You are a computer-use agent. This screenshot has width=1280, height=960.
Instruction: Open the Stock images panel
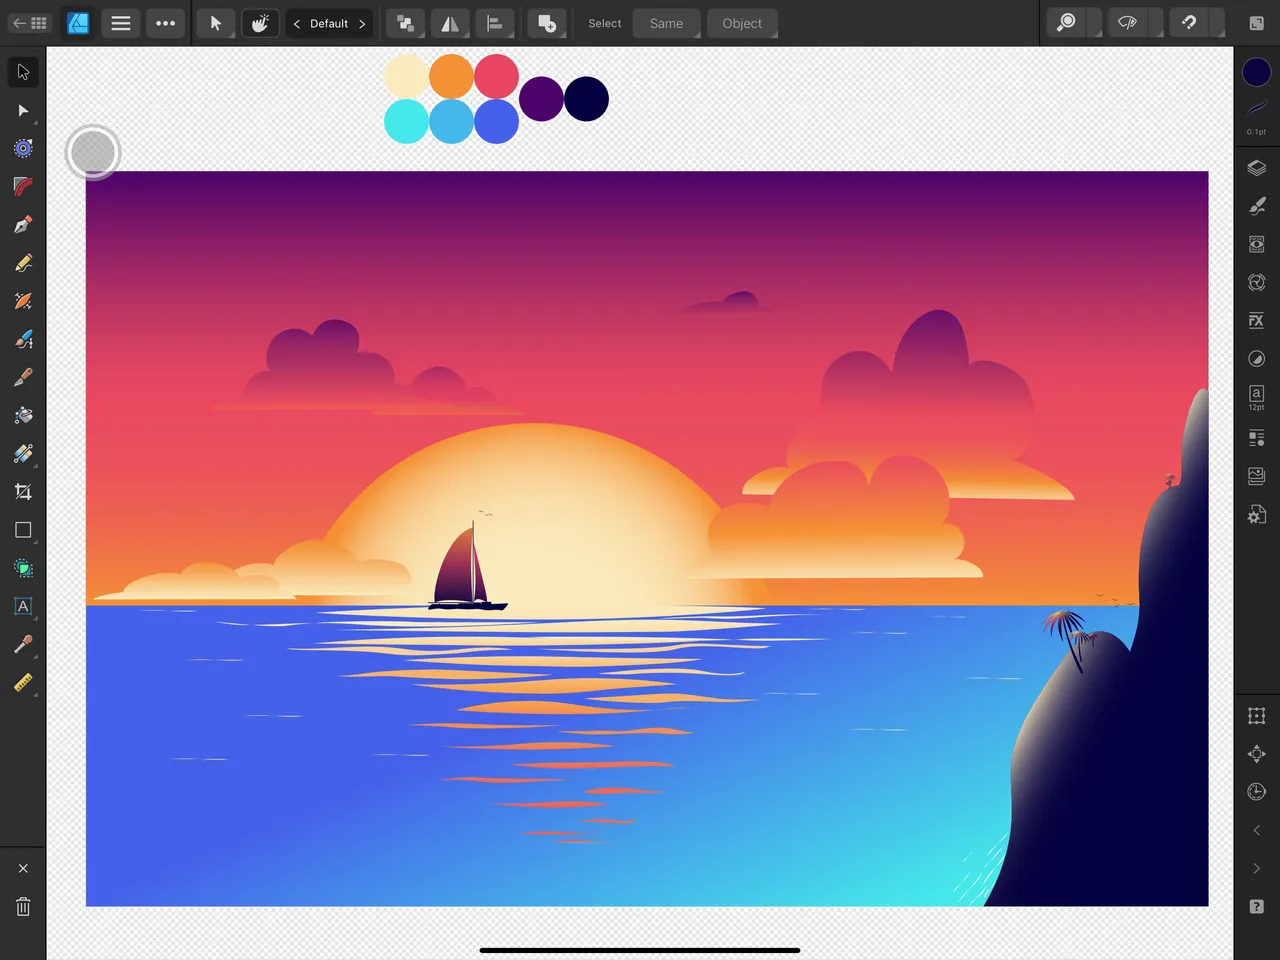tap(1257, 476)
